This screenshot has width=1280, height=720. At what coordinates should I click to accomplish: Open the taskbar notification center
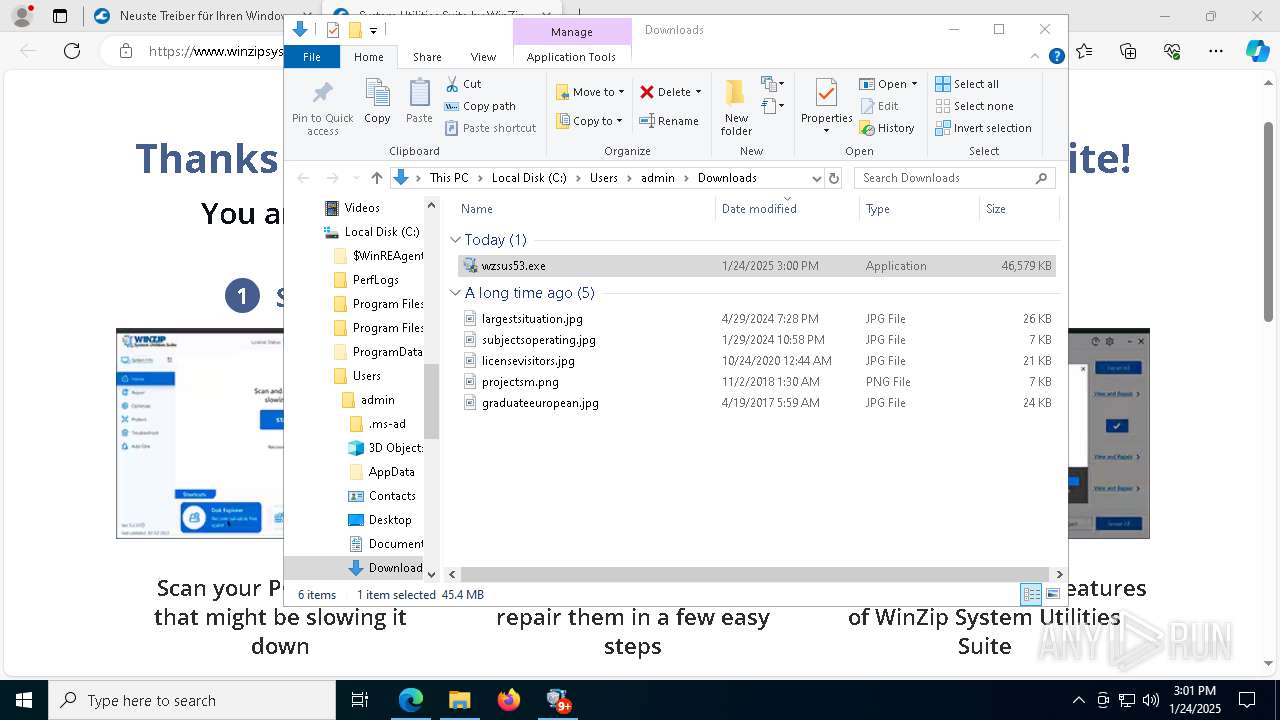coord(1247,700)
